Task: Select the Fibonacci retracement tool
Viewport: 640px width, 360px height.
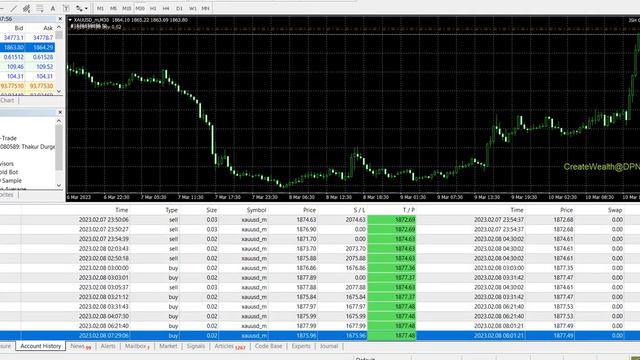Action: click(x=40, y=8)
